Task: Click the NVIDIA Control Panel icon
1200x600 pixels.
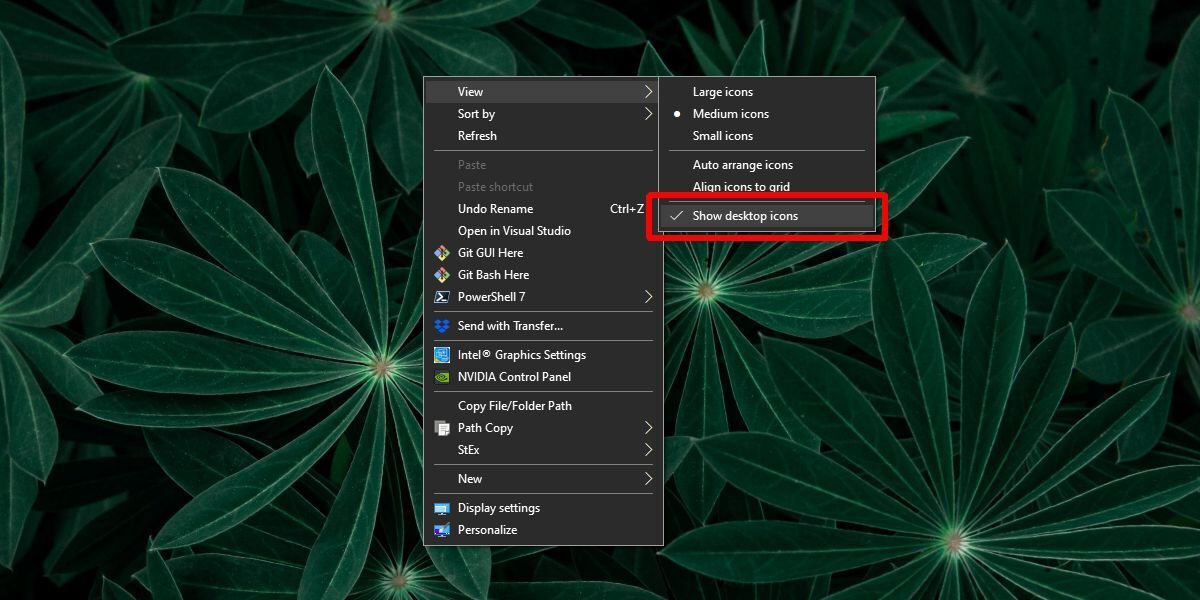Action: (441, 377)
